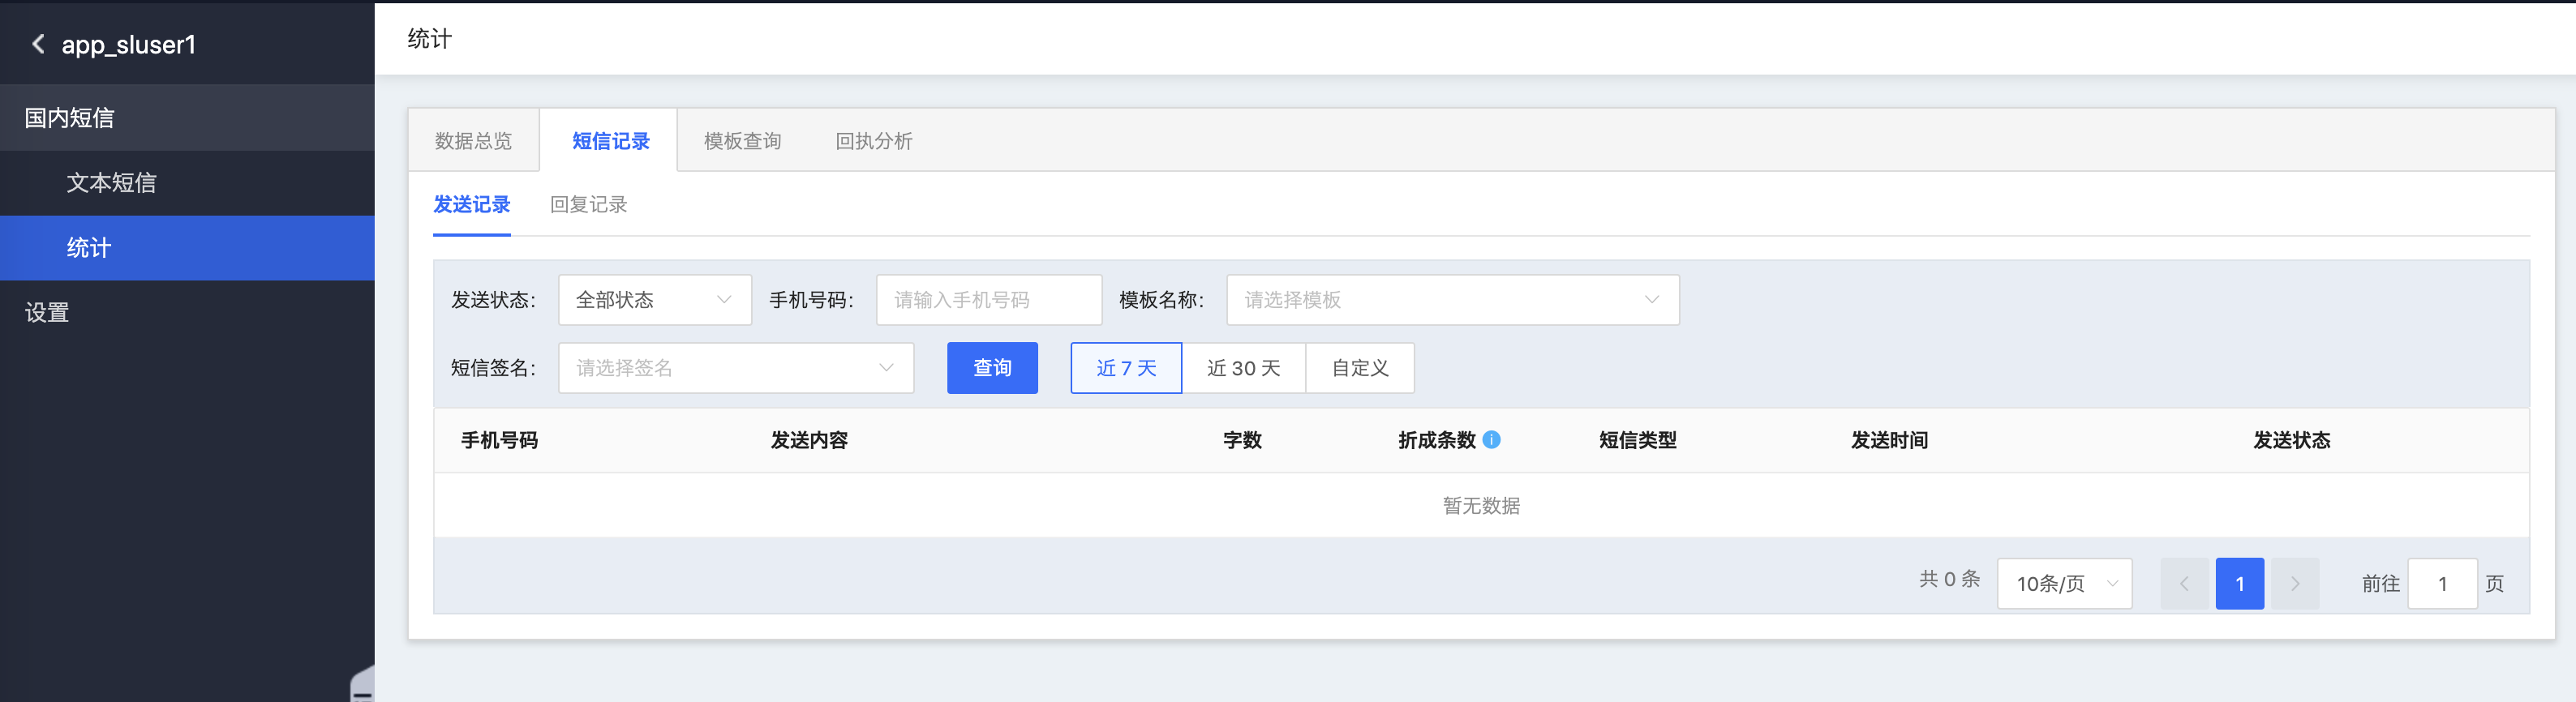The height and width of the screenshot is (702, 2576).
Task: Open the 发送状态 dropdown showing 全部状态
Action: click(x=655, y=300)
